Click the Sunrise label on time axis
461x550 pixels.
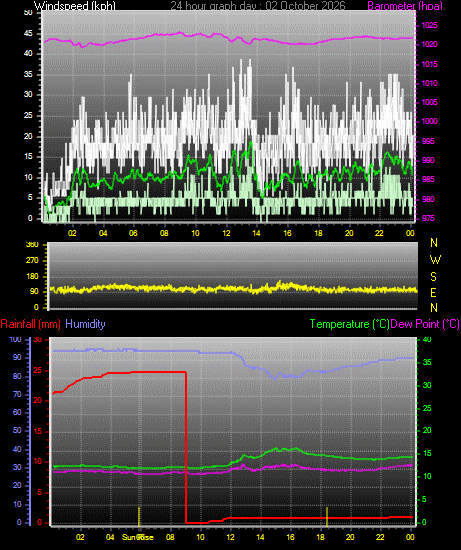click(x=138, y=537)
